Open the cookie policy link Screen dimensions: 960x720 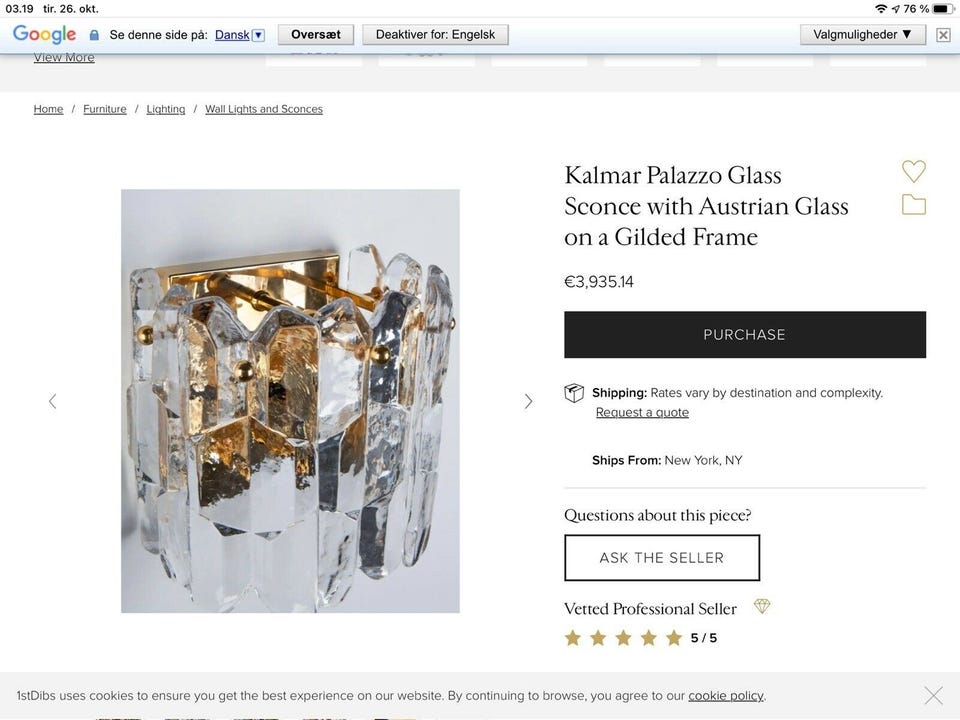click(x=725, y=695)
